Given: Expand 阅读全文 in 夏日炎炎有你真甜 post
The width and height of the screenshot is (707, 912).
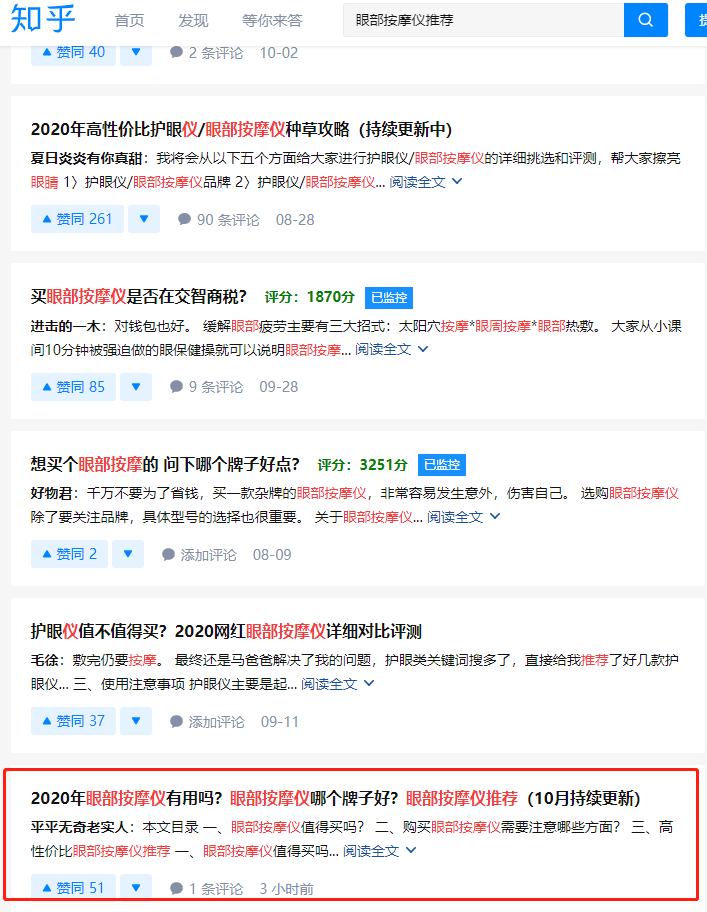Looking at the screenshot, I should 426,182.
